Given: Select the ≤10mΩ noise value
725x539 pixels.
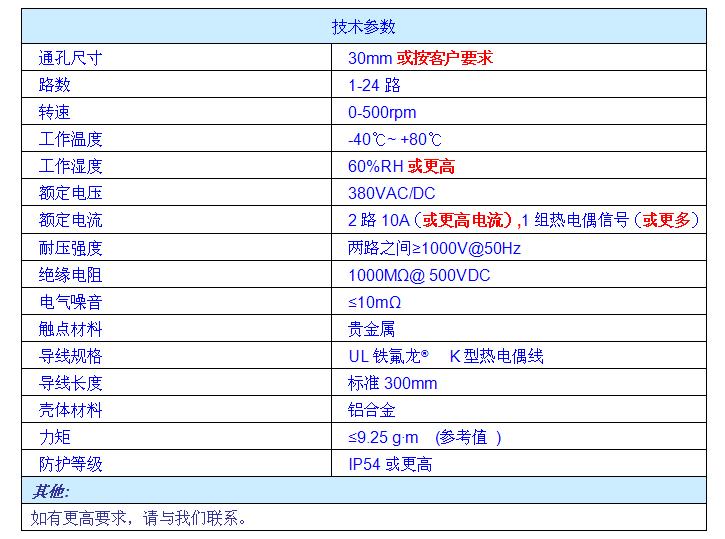Looking at the screenshot, I should pyautogui.click(x=374, y=302).
